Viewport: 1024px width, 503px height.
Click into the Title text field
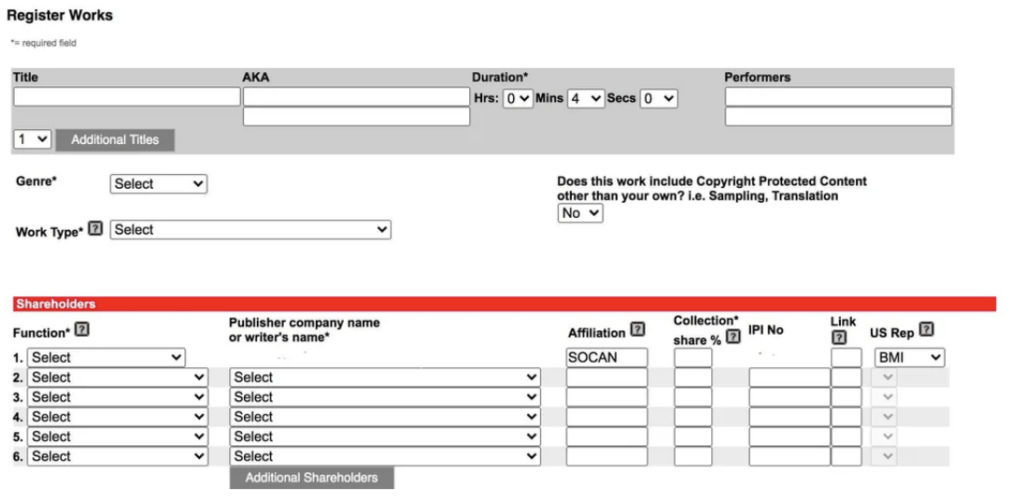pos(127,97)
